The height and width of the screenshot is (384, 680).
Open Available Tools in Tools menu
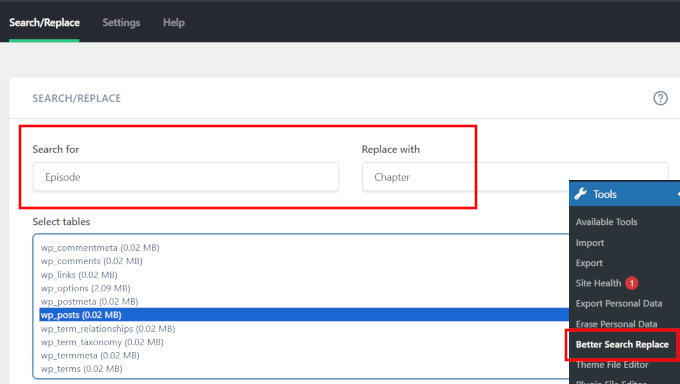coord(606,222)
